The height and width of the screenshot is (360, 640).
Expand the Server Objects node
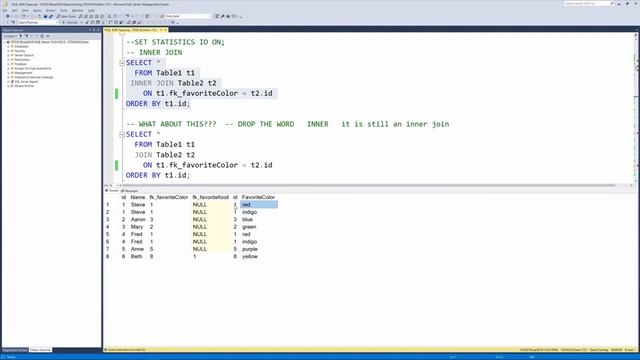point(8,55)
